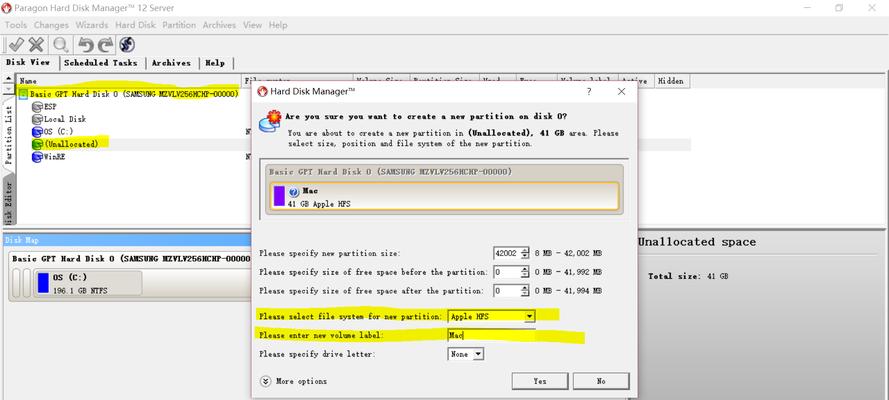Click Yes to create the partition
This screenshot has height=400, width=889.
(x=540, y=381)
